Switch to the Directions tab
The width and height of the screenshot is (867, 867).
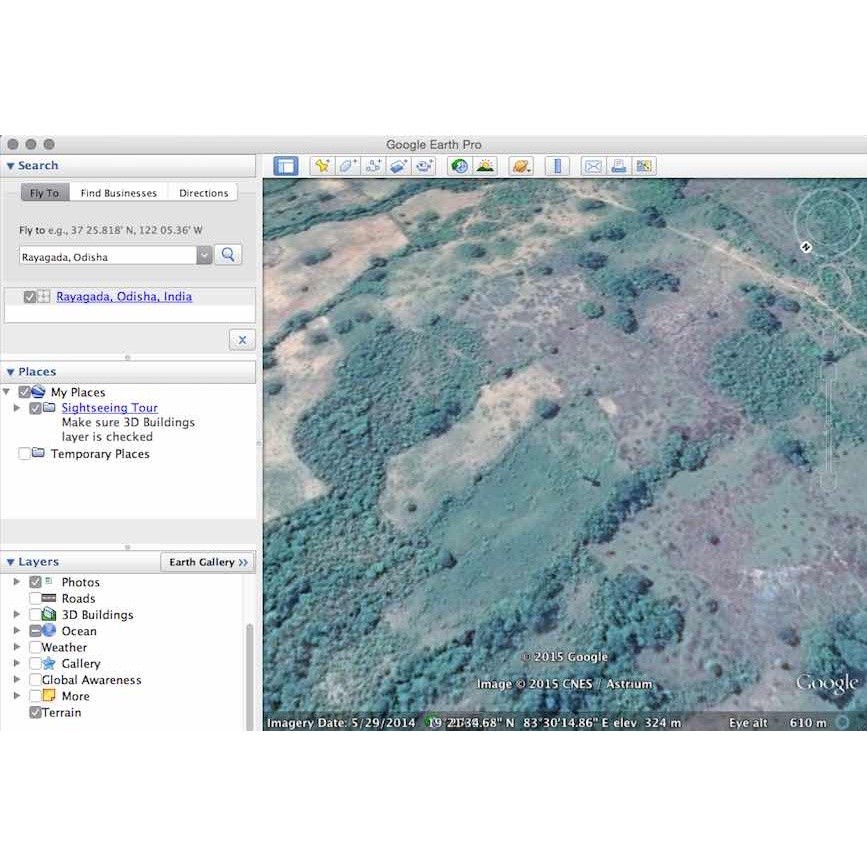tap(203, 193)
